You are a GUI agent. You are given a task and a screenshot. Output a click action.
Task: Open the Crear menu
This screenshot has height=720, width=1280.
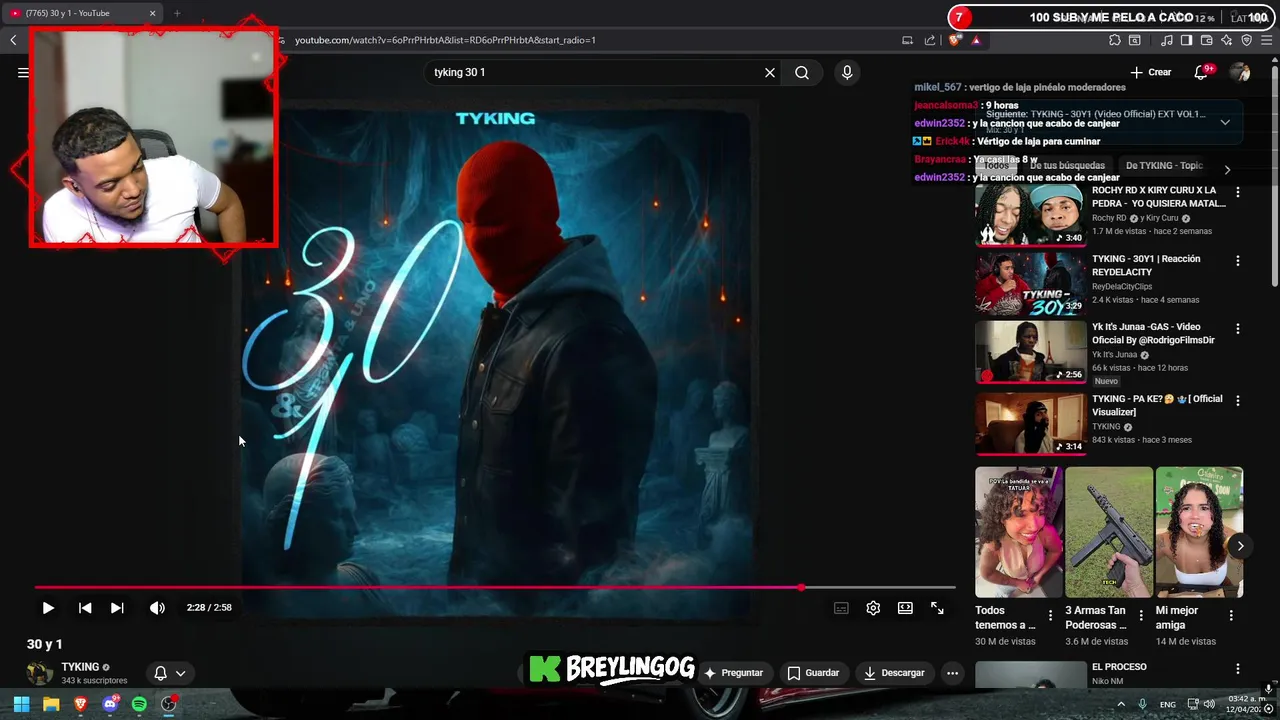(x=1150, y=72)
